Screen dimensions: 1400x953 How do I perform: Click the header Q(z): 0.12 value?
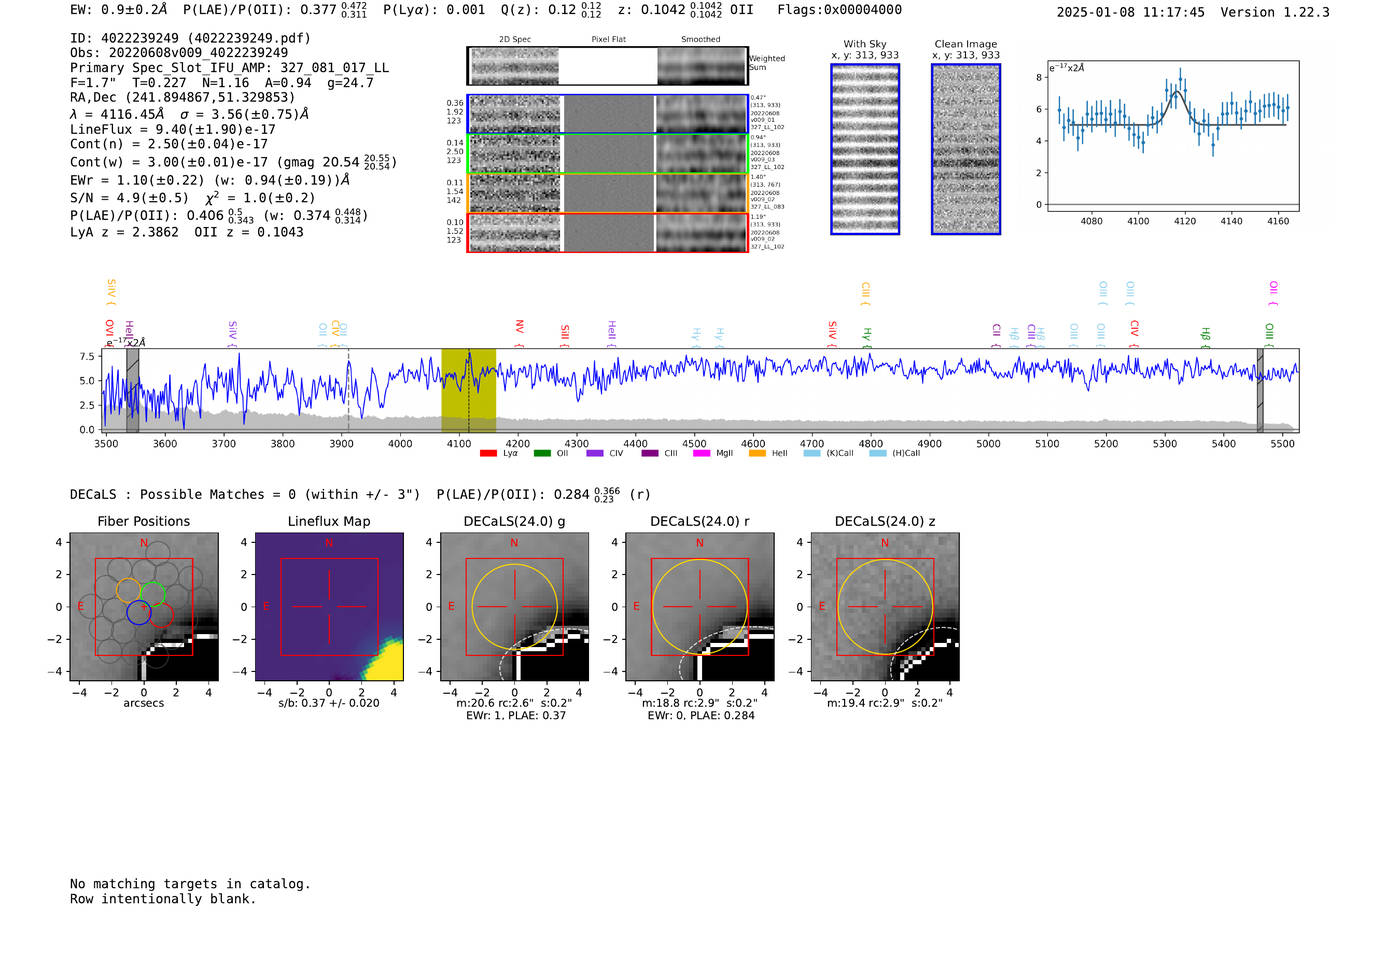[x=551, y=10]
